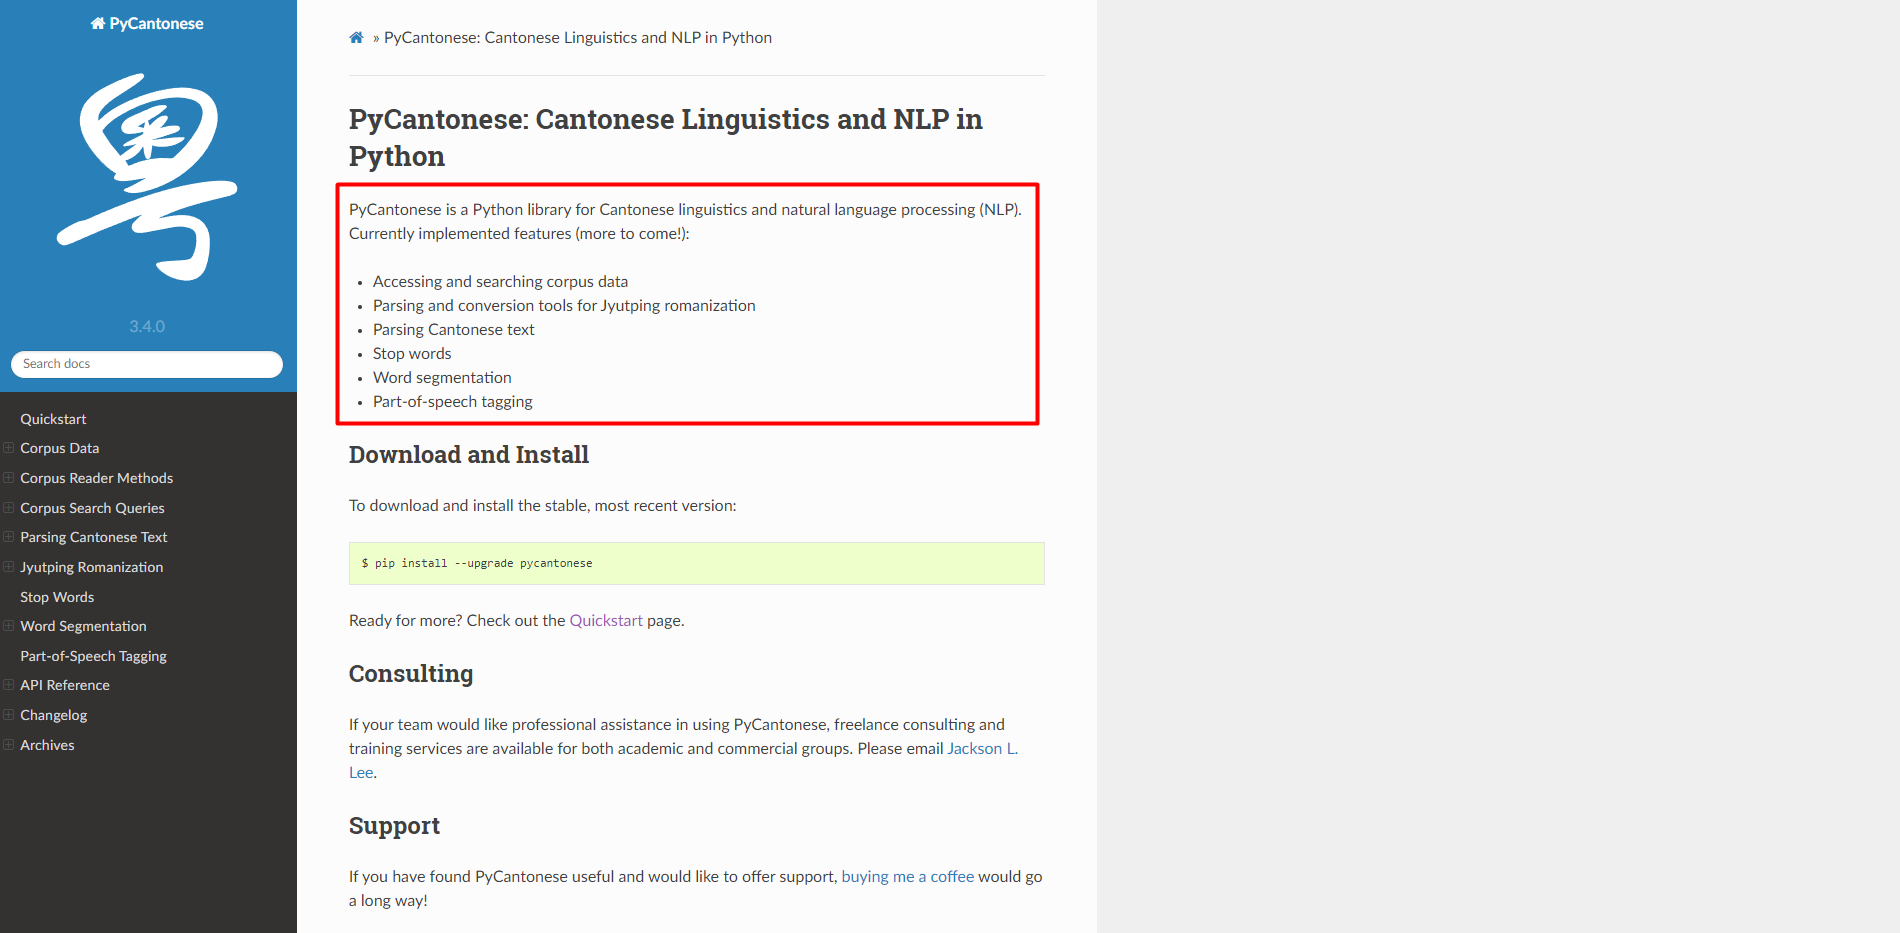Click the 3.4.0 version label

click(x=147, y=326)
